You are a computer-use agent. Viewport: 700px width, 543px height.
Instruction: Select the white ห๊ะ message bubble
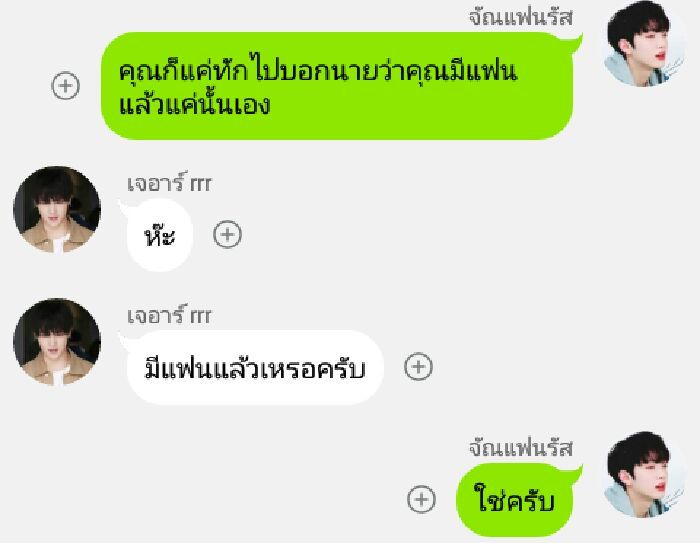pyautogui.click(x=160, y=235)
